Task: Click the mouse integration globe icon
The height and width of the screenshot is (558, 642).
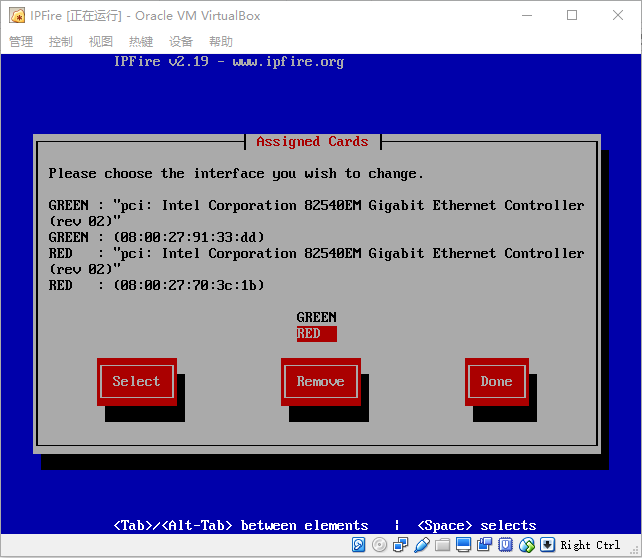Action: [527, 545]
